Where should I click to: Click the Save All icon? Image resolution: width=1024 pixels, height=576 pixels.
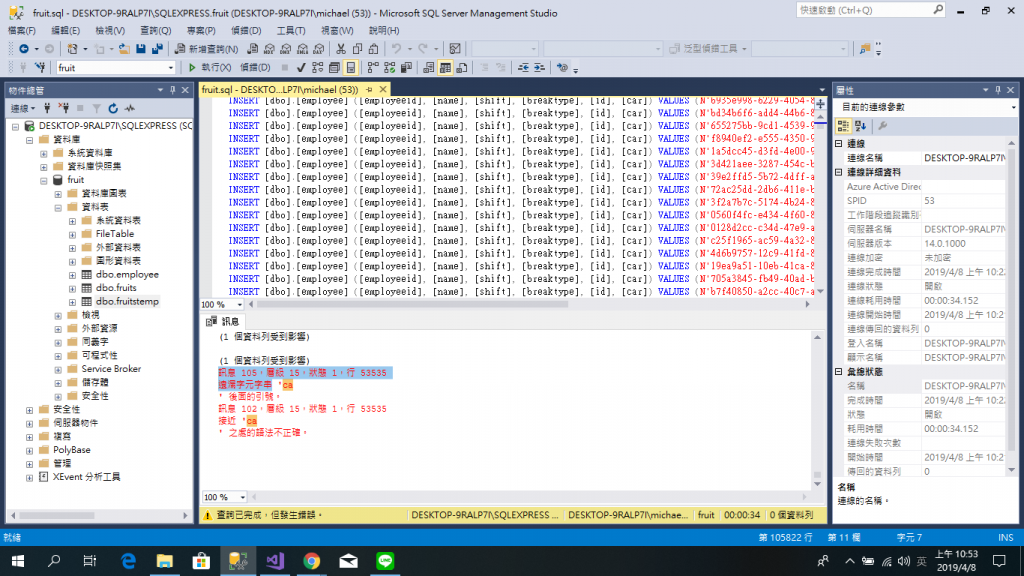pyautogui.click(x=157, y=49)
